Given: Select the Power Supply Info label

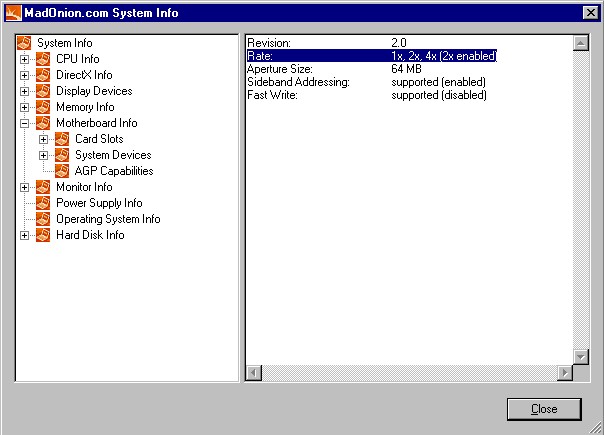Looking at the screenshot, I should [x=99, y=203].
